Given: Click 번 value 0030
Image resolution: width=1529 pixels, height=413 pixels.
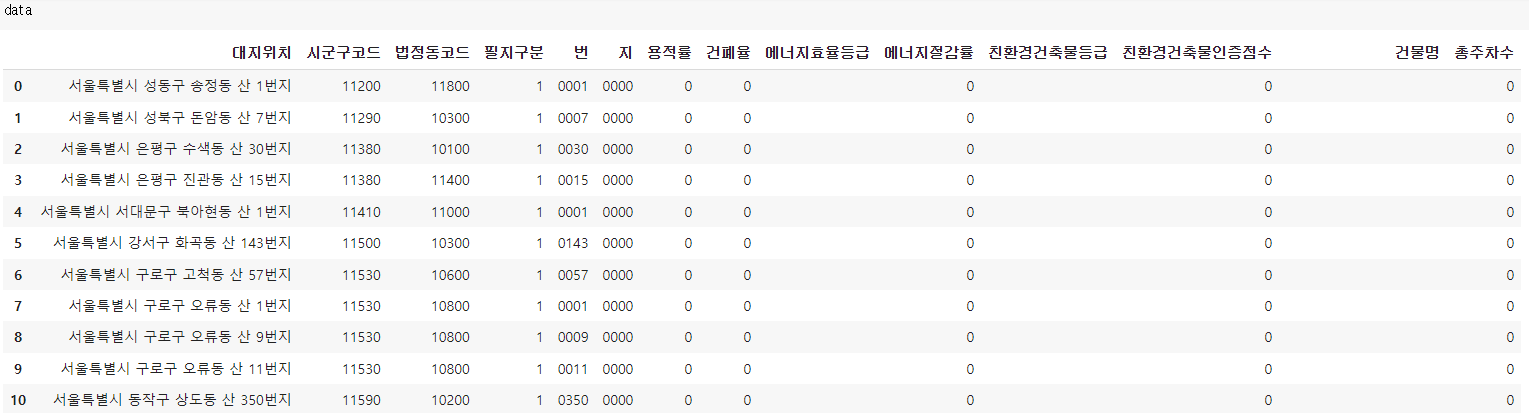Looking at the screenshot, I should (573, 149).
